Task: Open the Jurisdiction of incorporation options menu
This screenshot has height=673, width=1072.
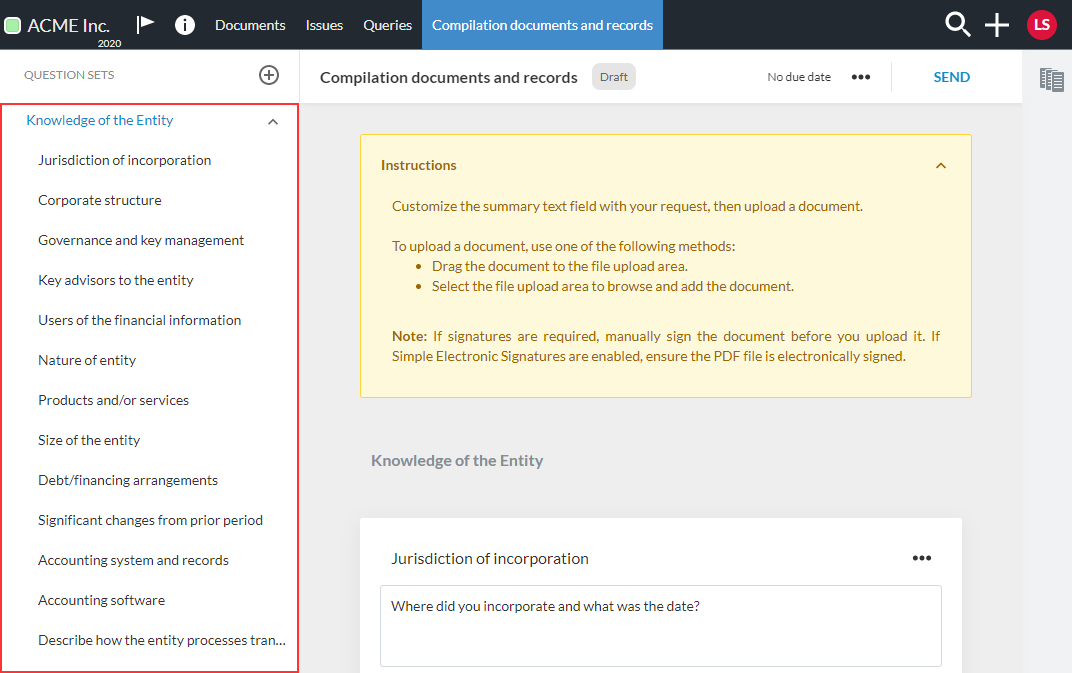Action: click(921, 558)
